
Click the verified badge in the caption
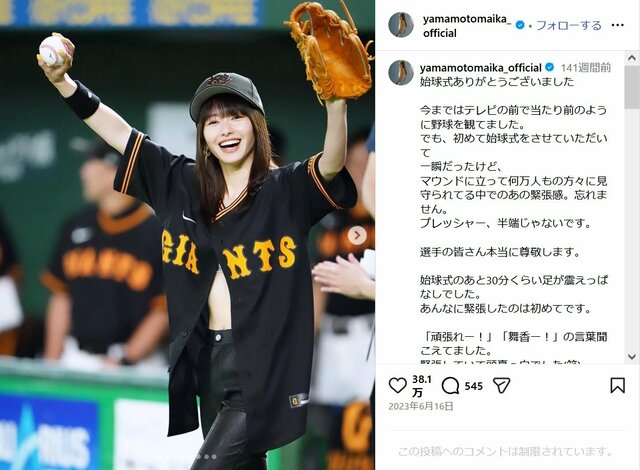550,67
